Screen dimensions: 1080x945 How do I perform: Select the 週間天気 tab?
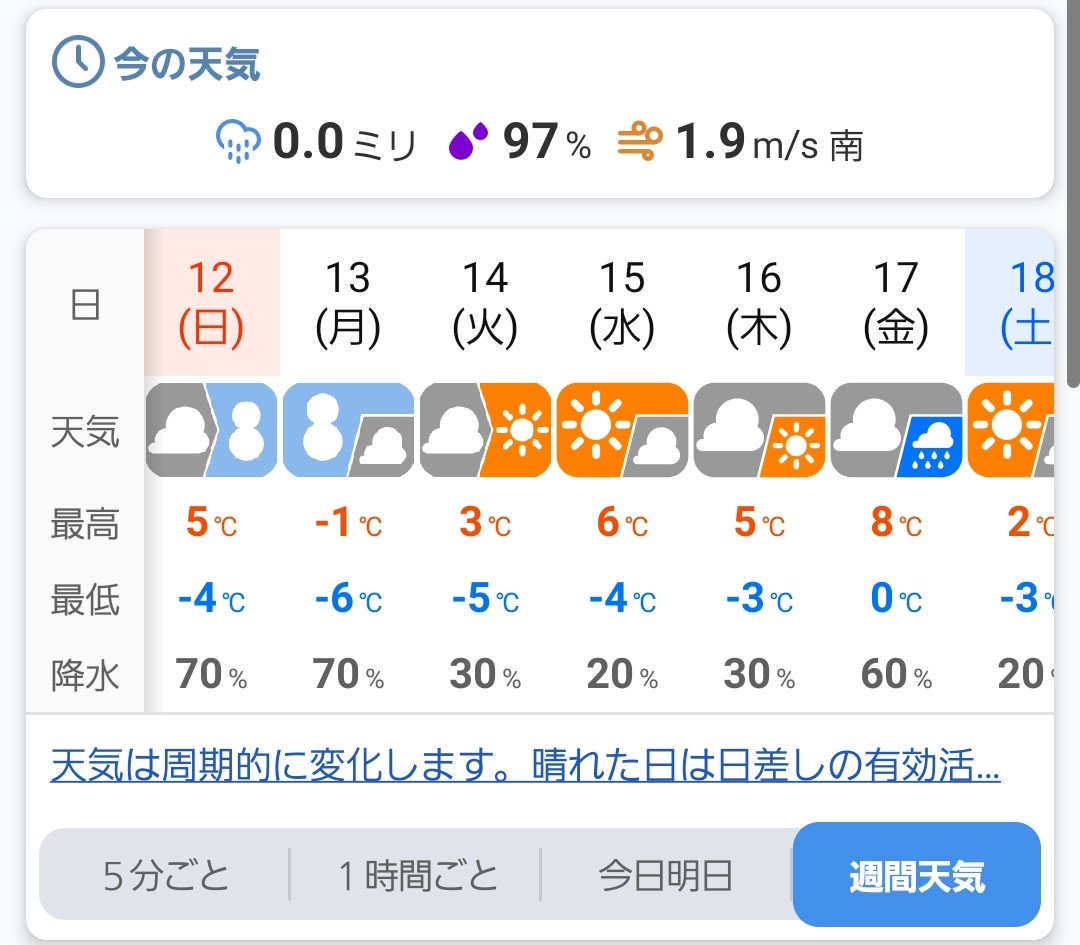(x=916, y=876)
